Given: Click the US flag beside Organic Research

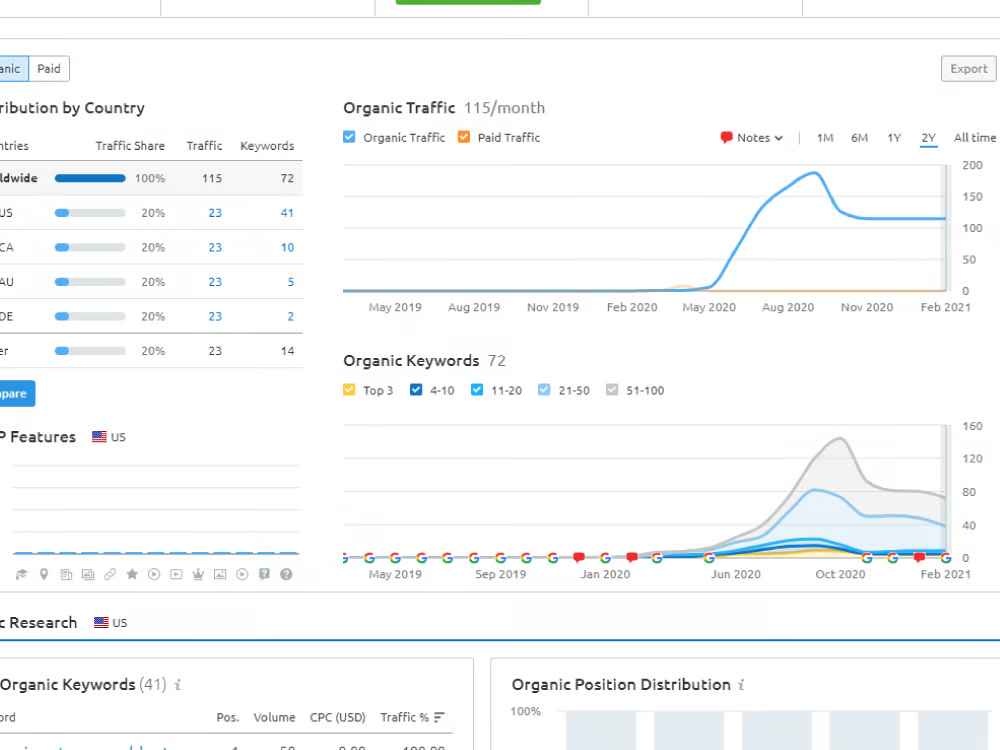Looking at the screenshot, I should point(101,622).
